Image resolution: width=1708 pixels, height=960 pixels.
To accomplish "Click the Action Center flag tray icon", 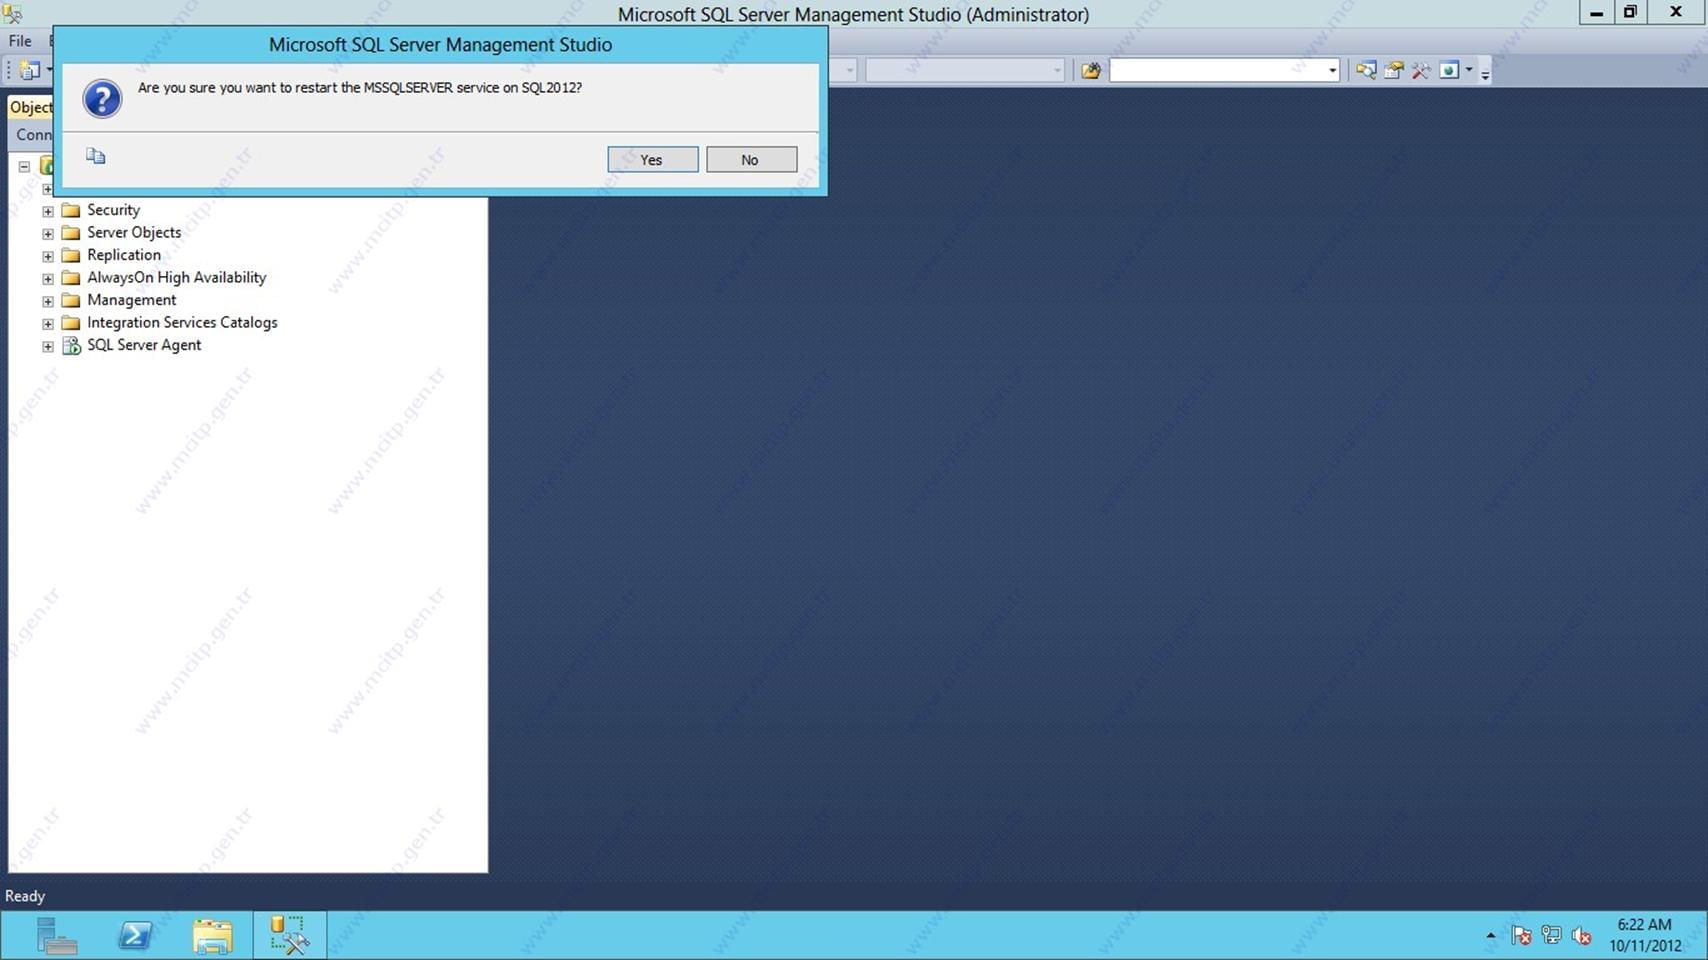I will coord(1521,936).
